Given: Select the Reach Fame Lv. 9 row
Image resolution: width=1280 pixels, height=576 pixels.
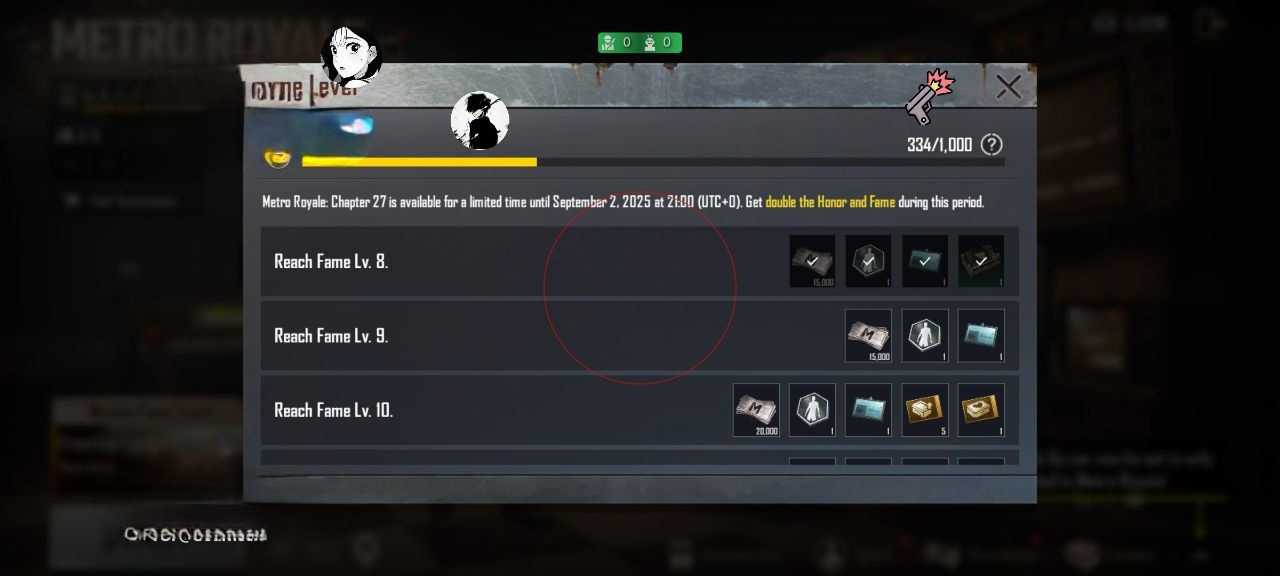Looking at the screenshot, I should [x=640, y=336].
